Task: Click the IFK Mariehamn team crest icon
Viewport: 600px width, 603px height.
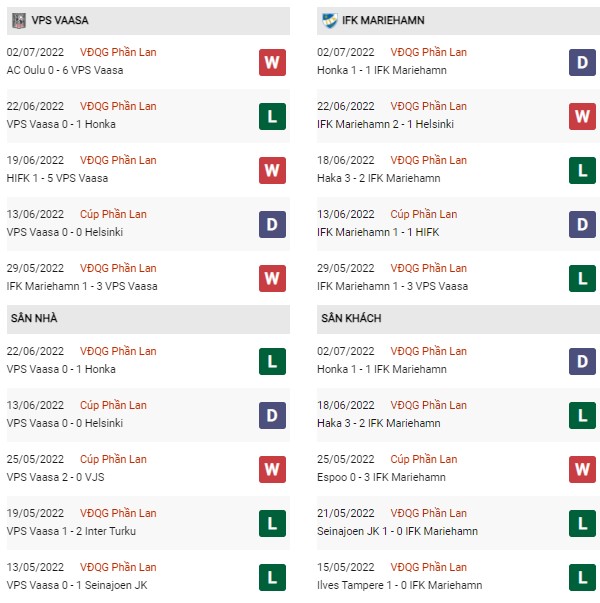Action: tap(330, 20)
